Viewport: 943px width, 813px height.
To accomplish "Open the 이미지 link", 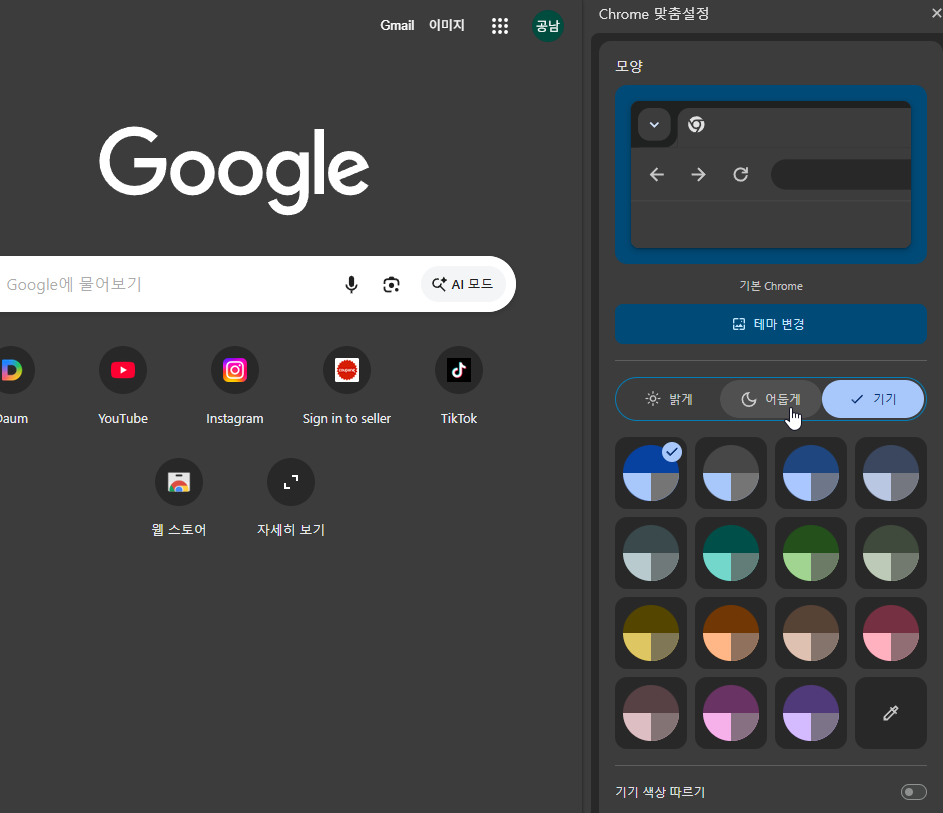I will point(446,25).
